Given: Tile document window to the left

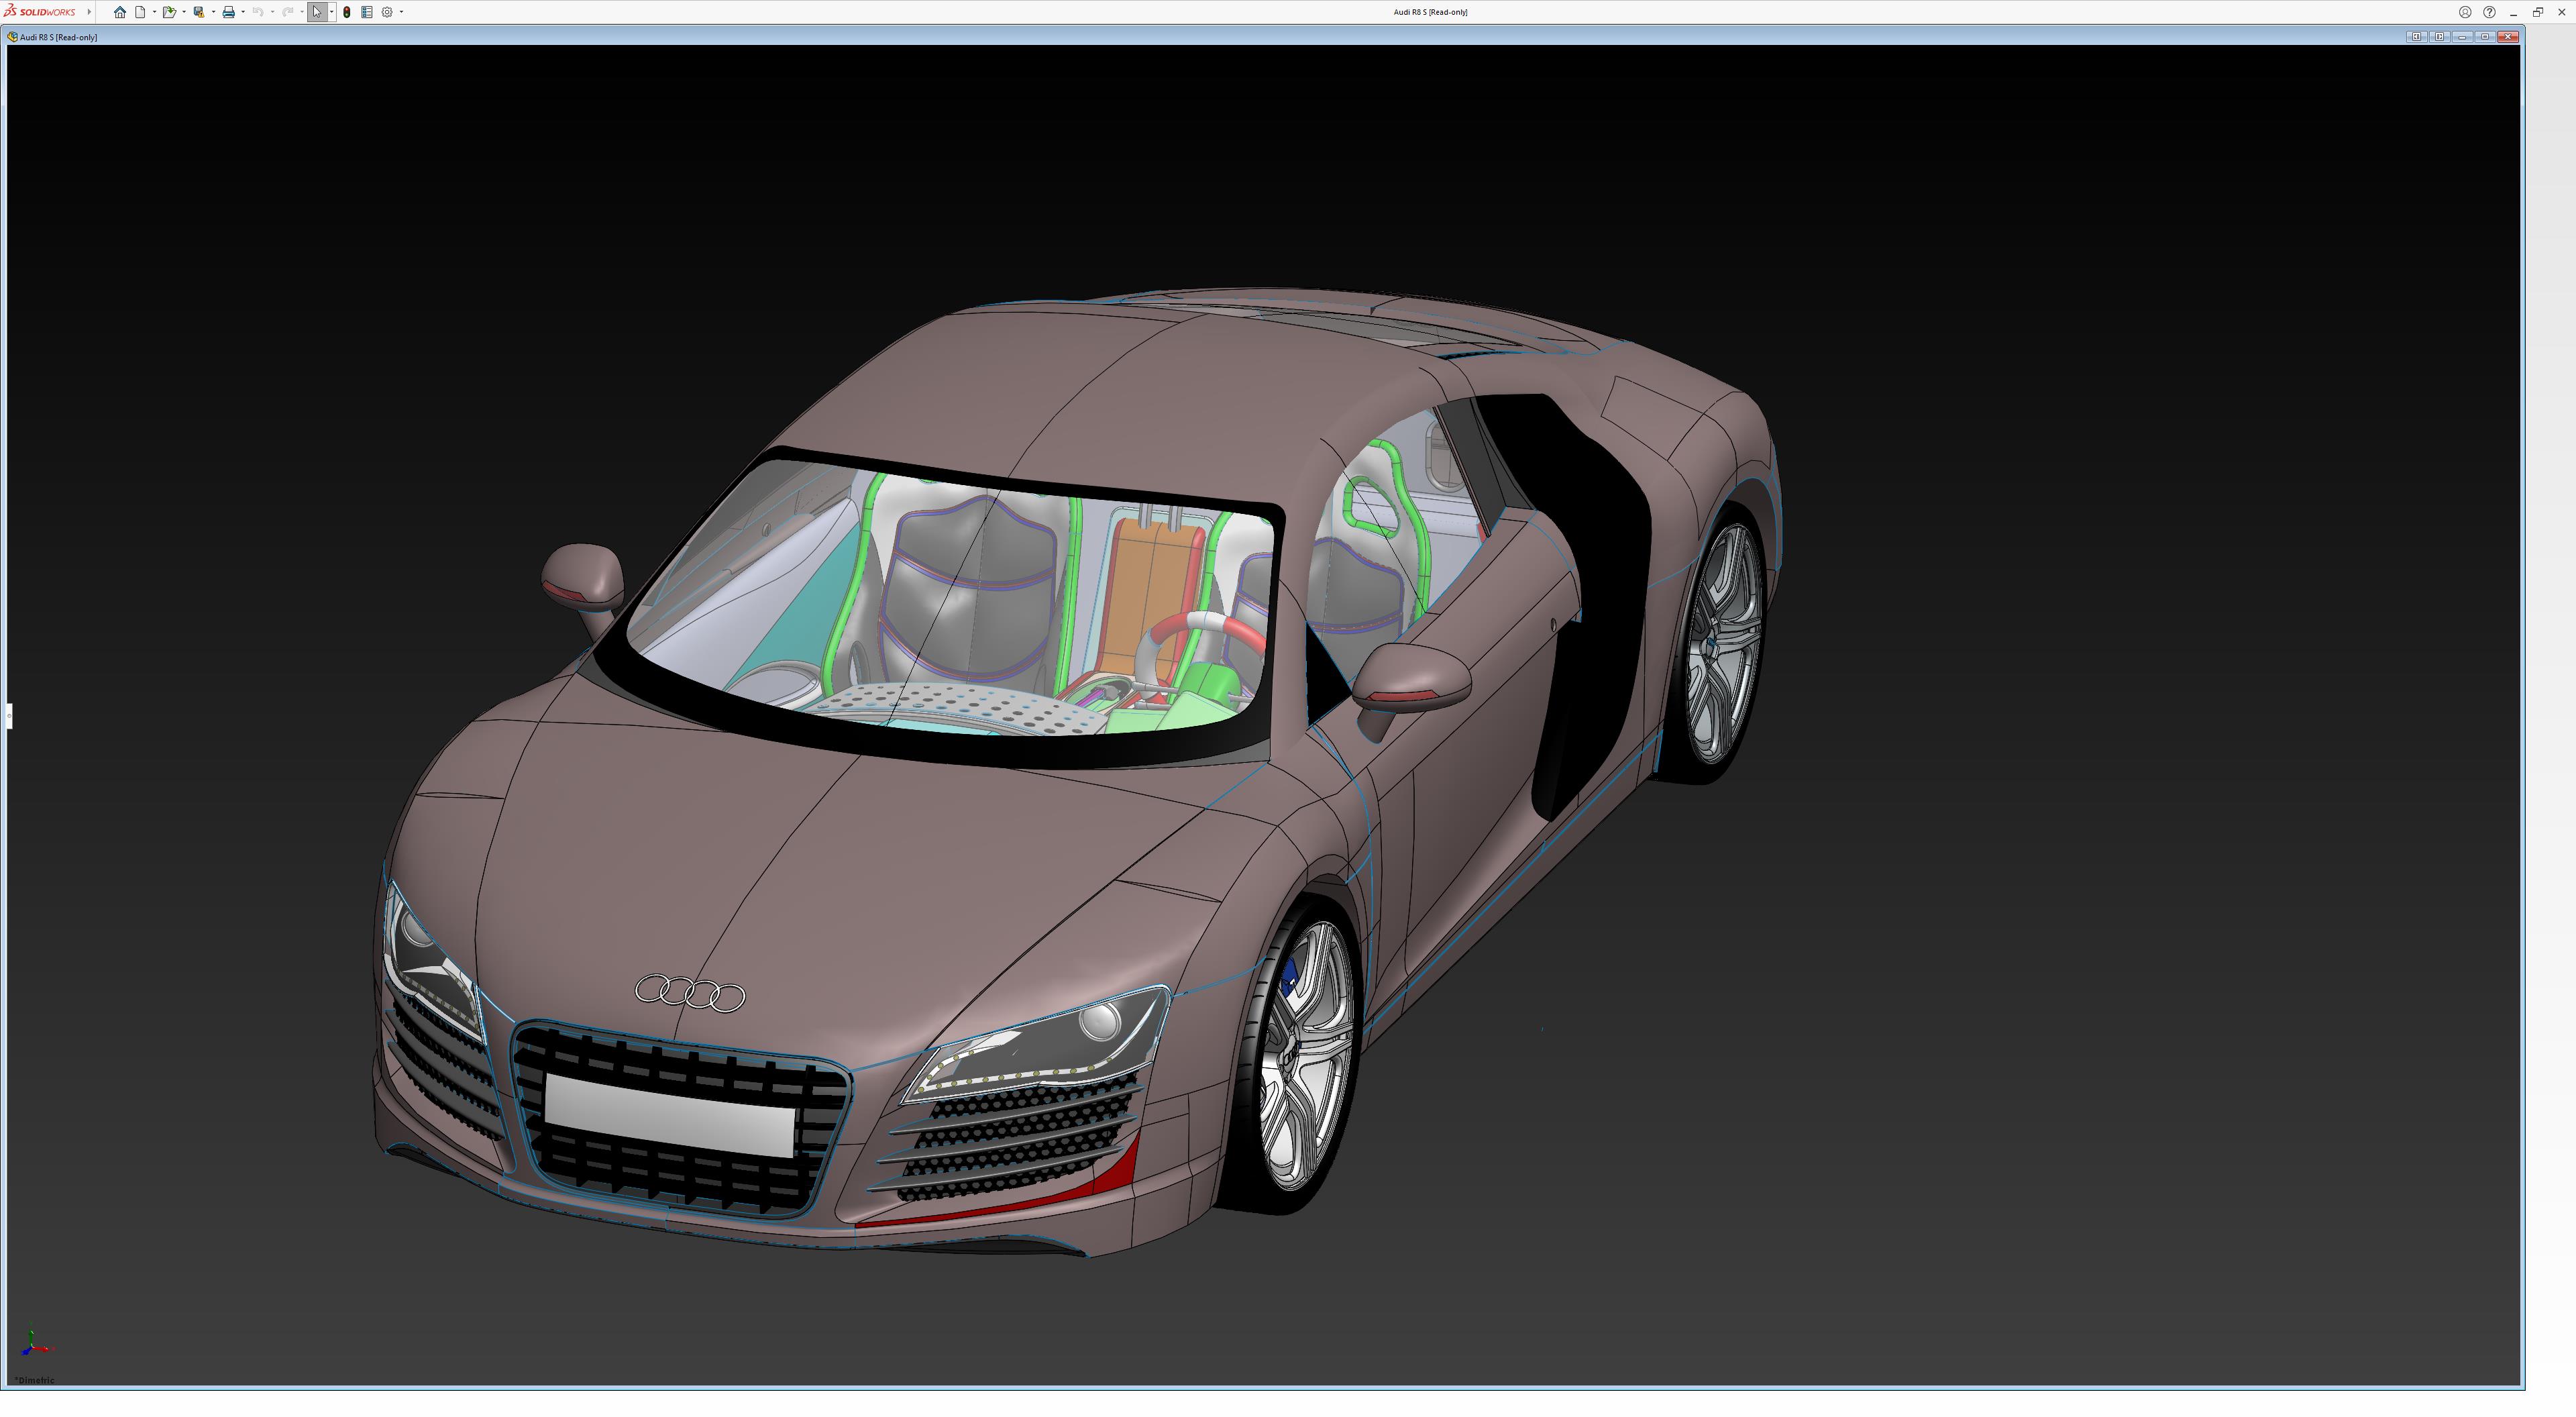Looking at the screenshot, I should [x=2417, y=37].
